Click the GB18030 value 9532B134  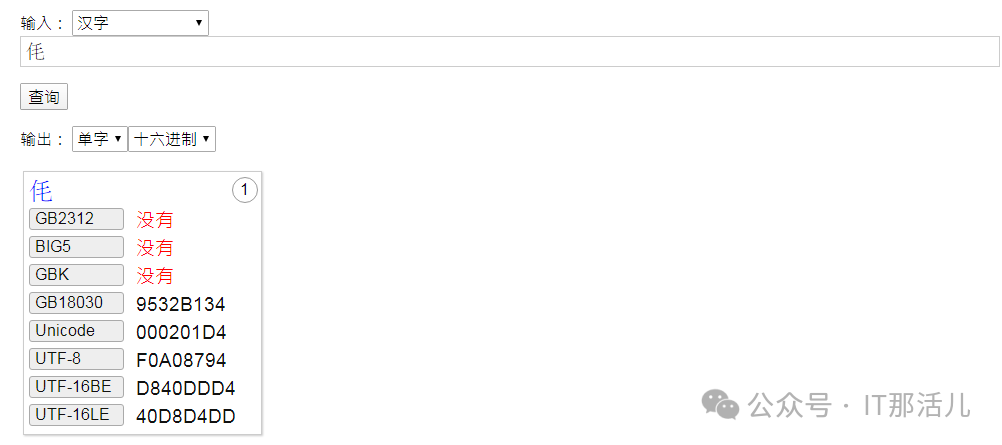tap(181, 304)
